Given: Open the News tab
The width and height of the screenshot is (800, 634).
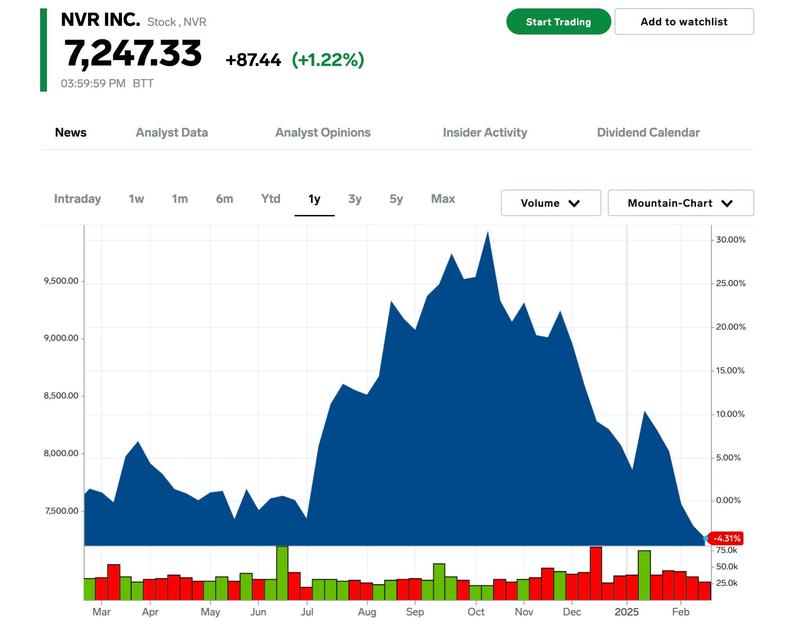Looking at the screenshot, I should (x=70, y=132).
